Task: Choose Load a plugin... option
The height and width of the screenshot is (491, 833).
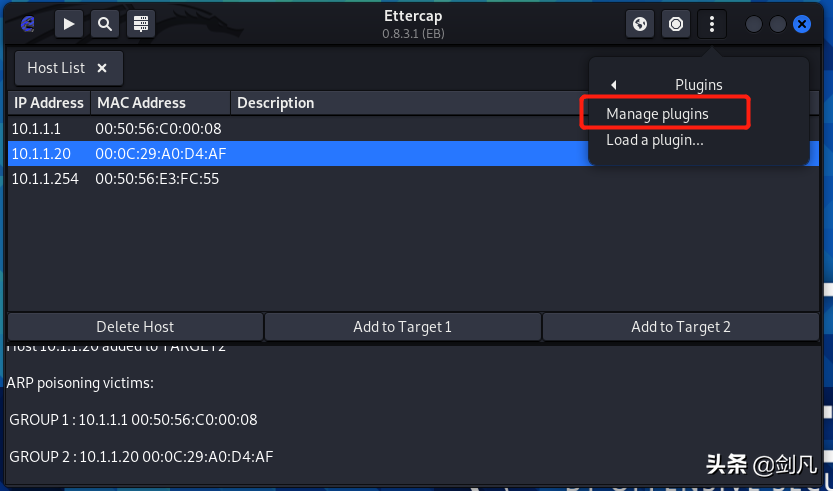Action: pos(655,140)
